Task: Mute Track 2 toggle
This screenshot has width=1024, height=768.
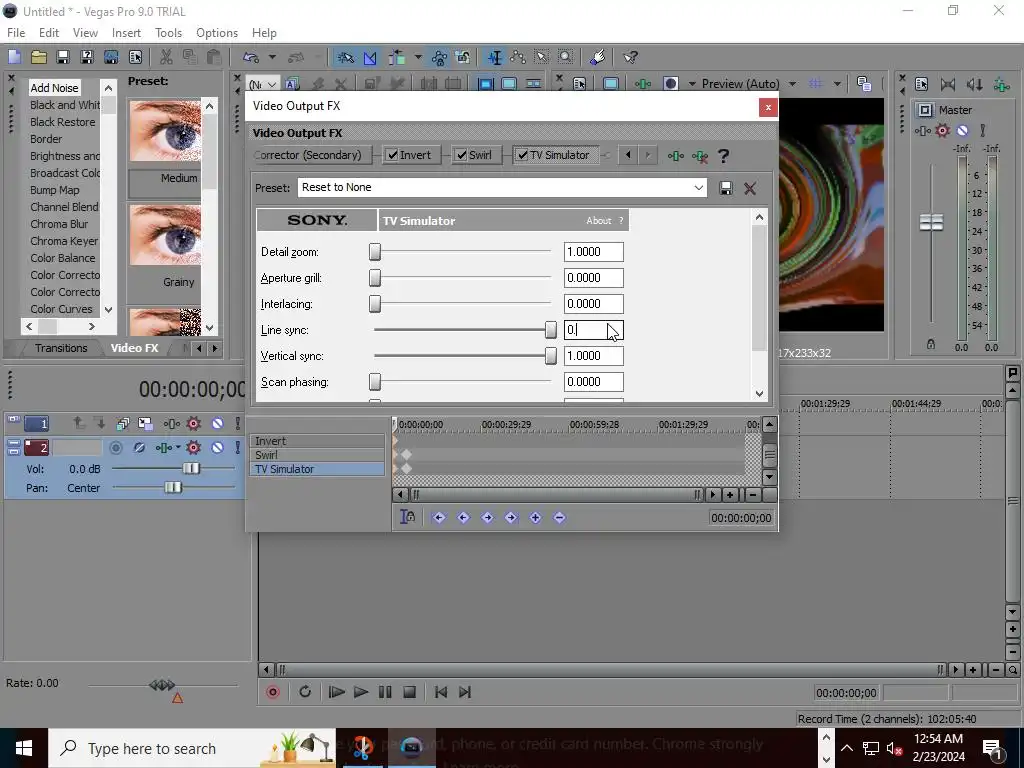Action: 217,447
